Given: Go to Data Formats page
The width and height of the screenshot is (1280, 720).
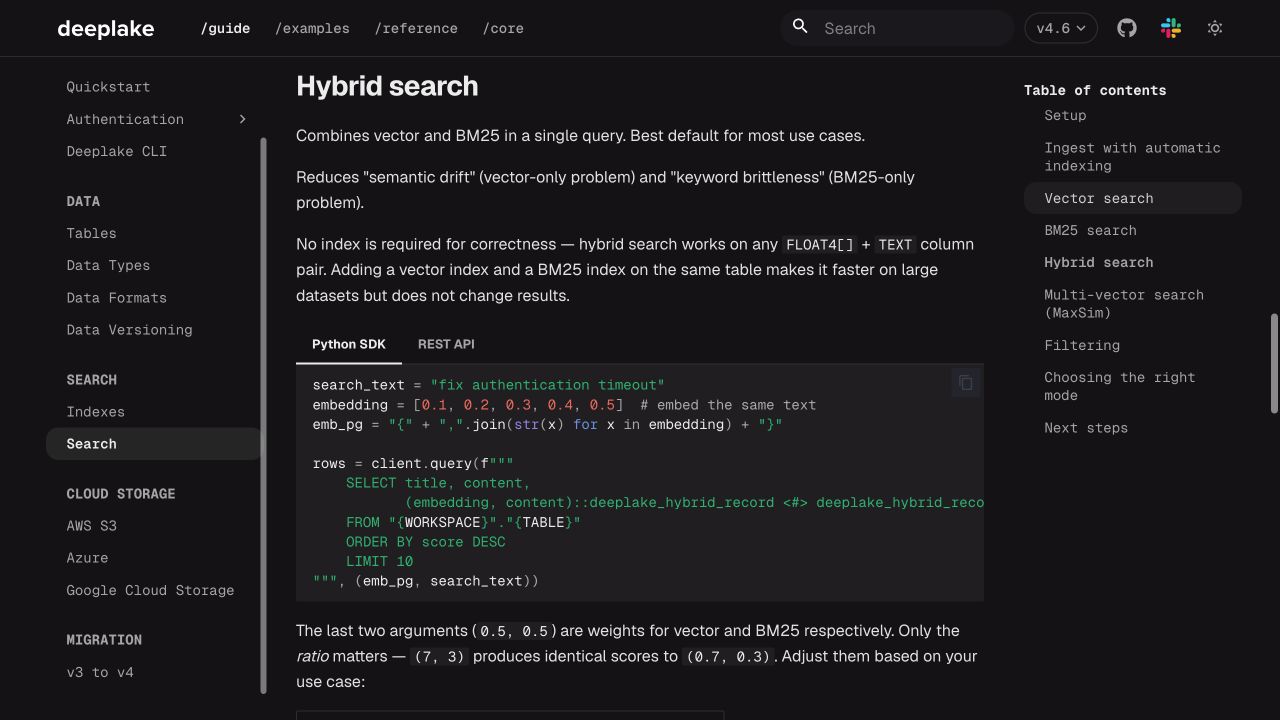Looking at the screenshot, I should tap(116, 297).
